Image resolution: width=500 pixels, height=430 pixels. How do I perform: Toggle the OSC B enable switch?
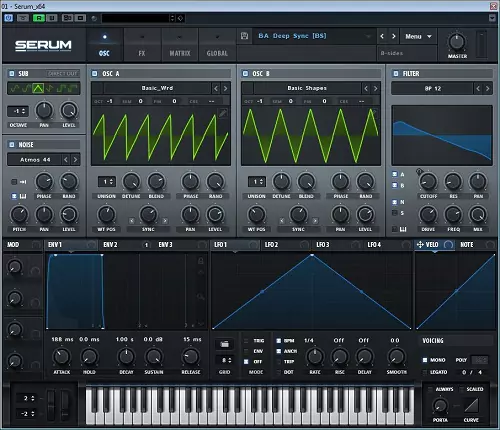pyautogui.click(x=245, y=73)
